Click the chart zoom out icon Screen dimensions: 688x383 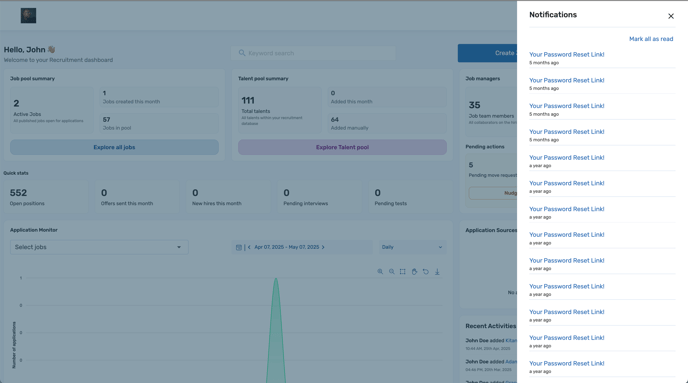click(391, 272)
